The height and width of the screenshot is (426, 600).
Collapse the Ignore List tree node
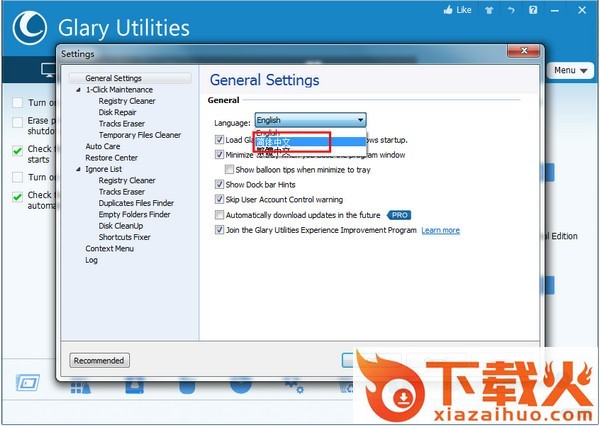pyautogui.click(x=78, y=169)
